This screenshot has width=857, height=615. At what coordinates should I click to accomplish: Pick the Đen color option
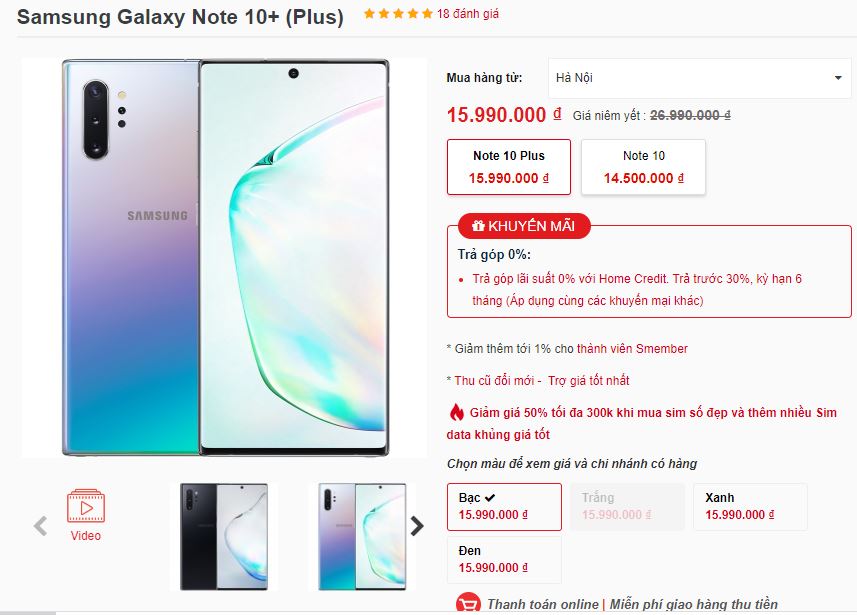[x=504, y=559]
